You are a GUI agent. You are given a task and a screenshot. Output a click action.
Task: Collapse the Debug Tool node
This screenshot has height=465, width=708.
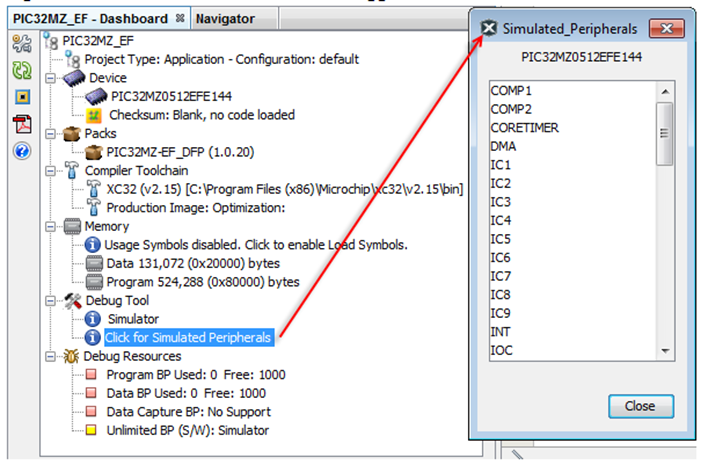coord(51,301)
